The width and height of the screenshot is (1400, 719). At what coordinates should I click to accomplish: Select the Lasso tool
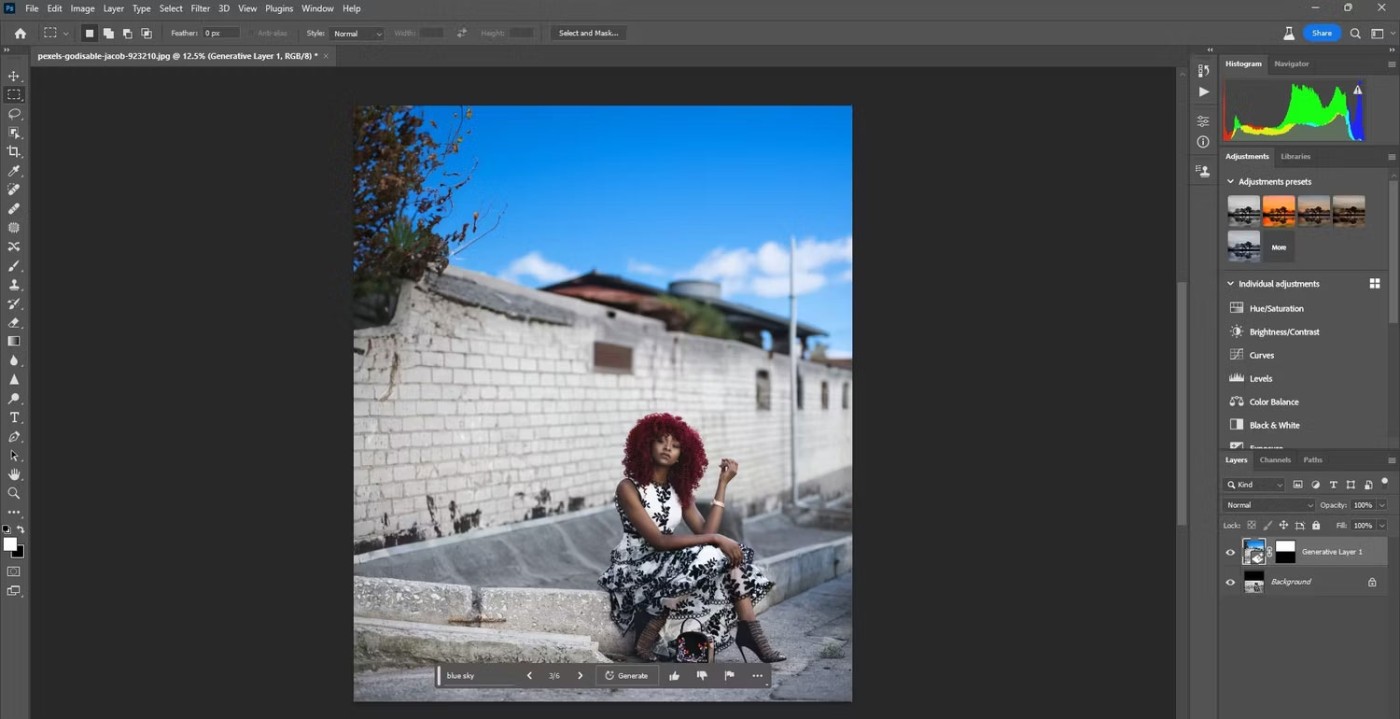coord(14,114)
